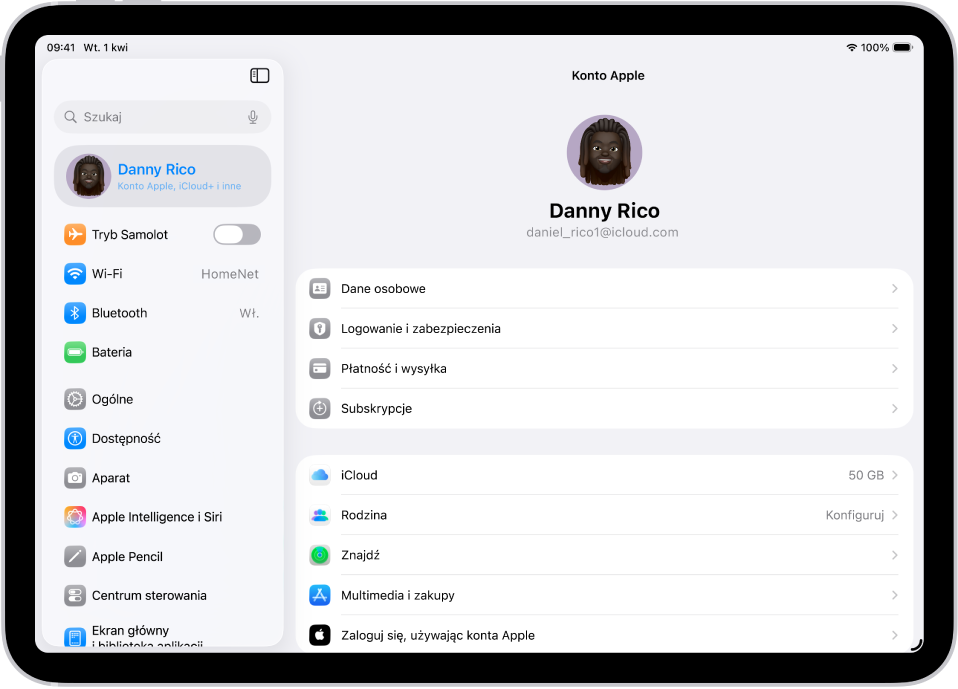958x689 pixels.
Task: Select the Apple Intelligence i Siri icon
Action: 75,517
